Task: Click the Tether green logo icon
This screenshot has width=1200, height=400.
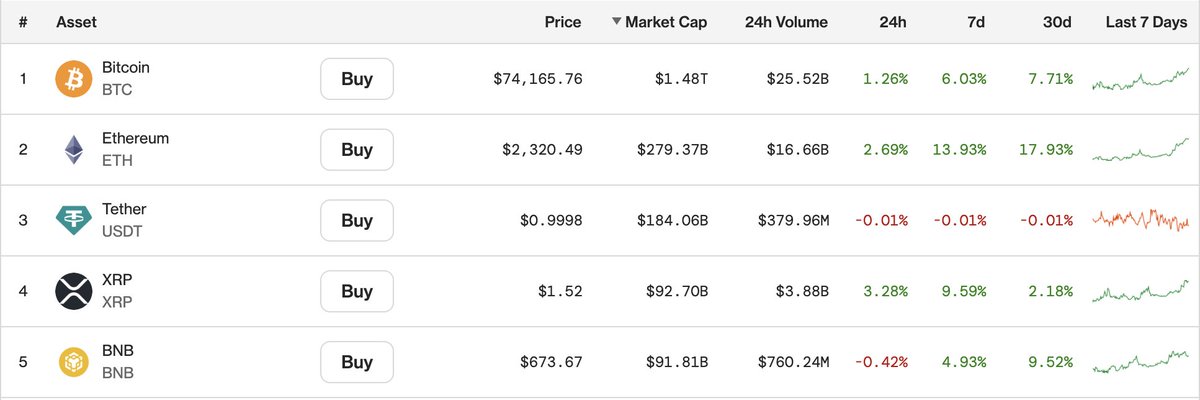Action: click(x=73, y=220)
